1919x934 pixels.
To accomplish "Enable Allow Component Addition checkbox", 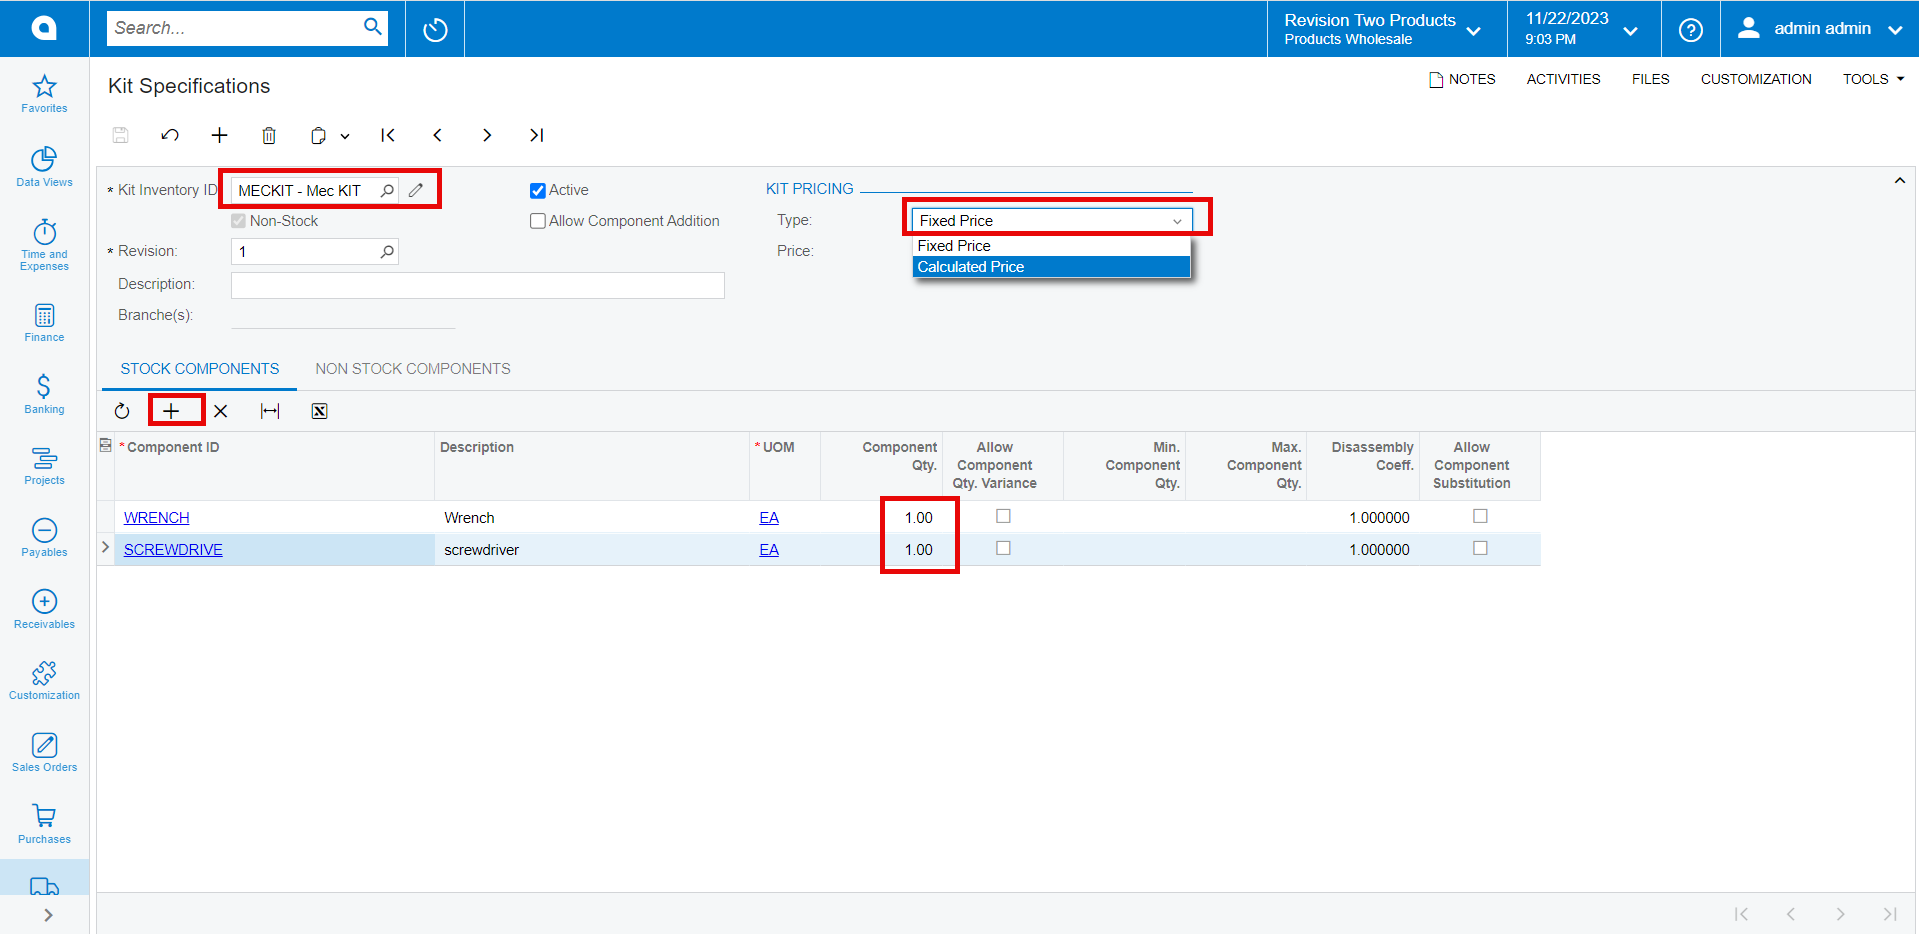I will pyautogui.click(x=538, y=221).
